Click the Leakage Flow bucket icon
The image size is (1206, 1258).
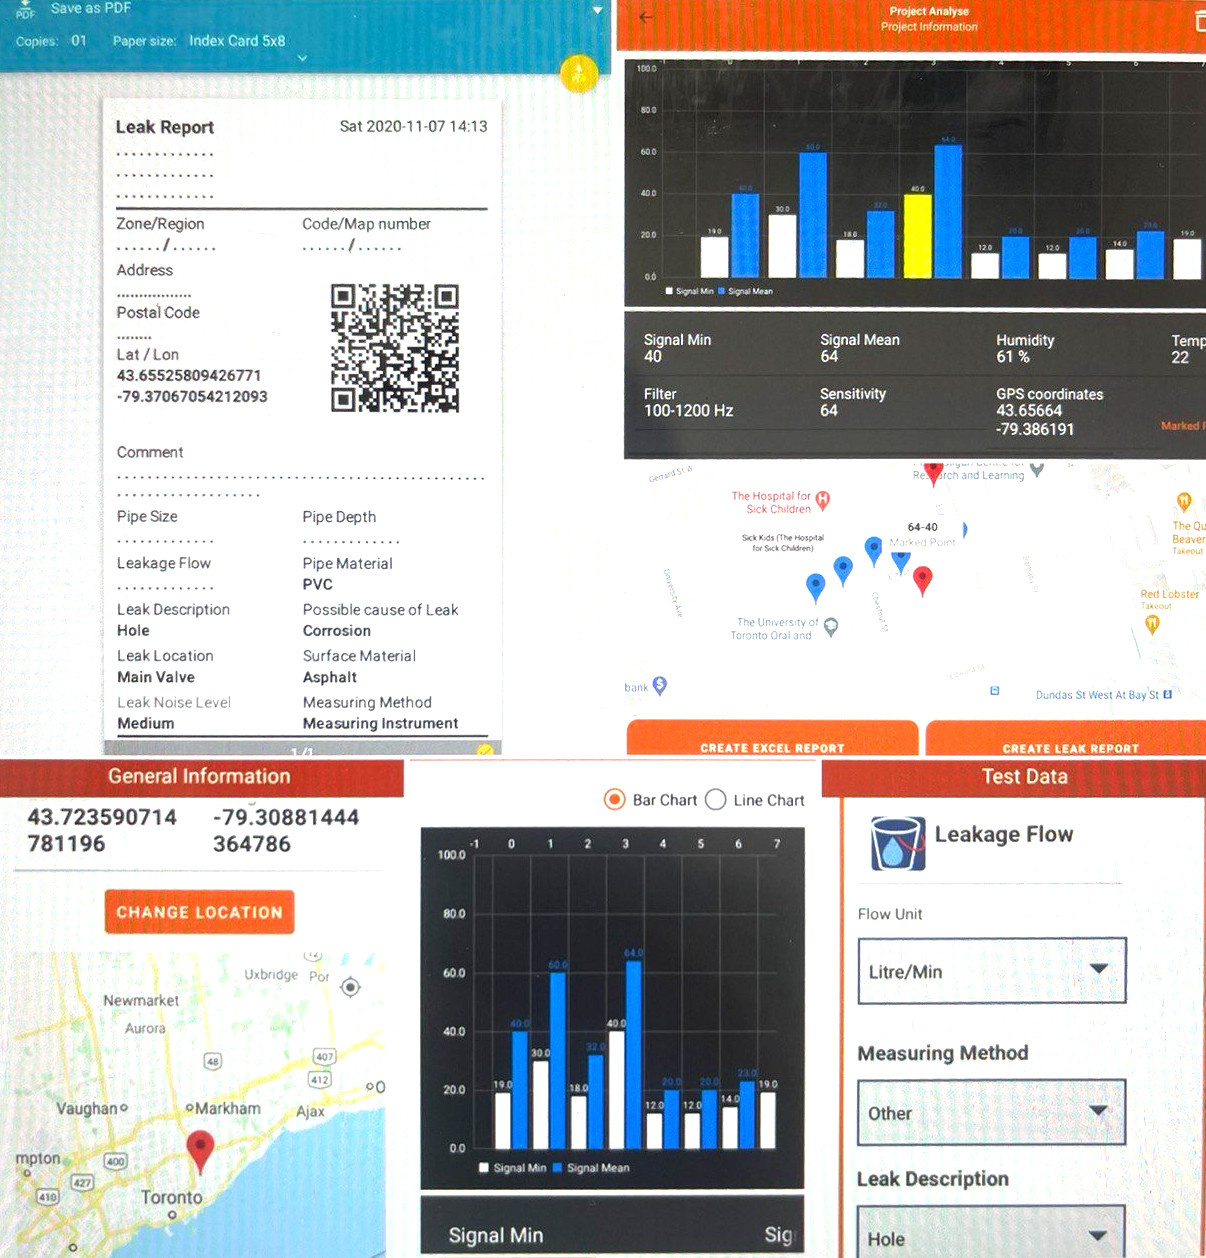tap(897, 843)
